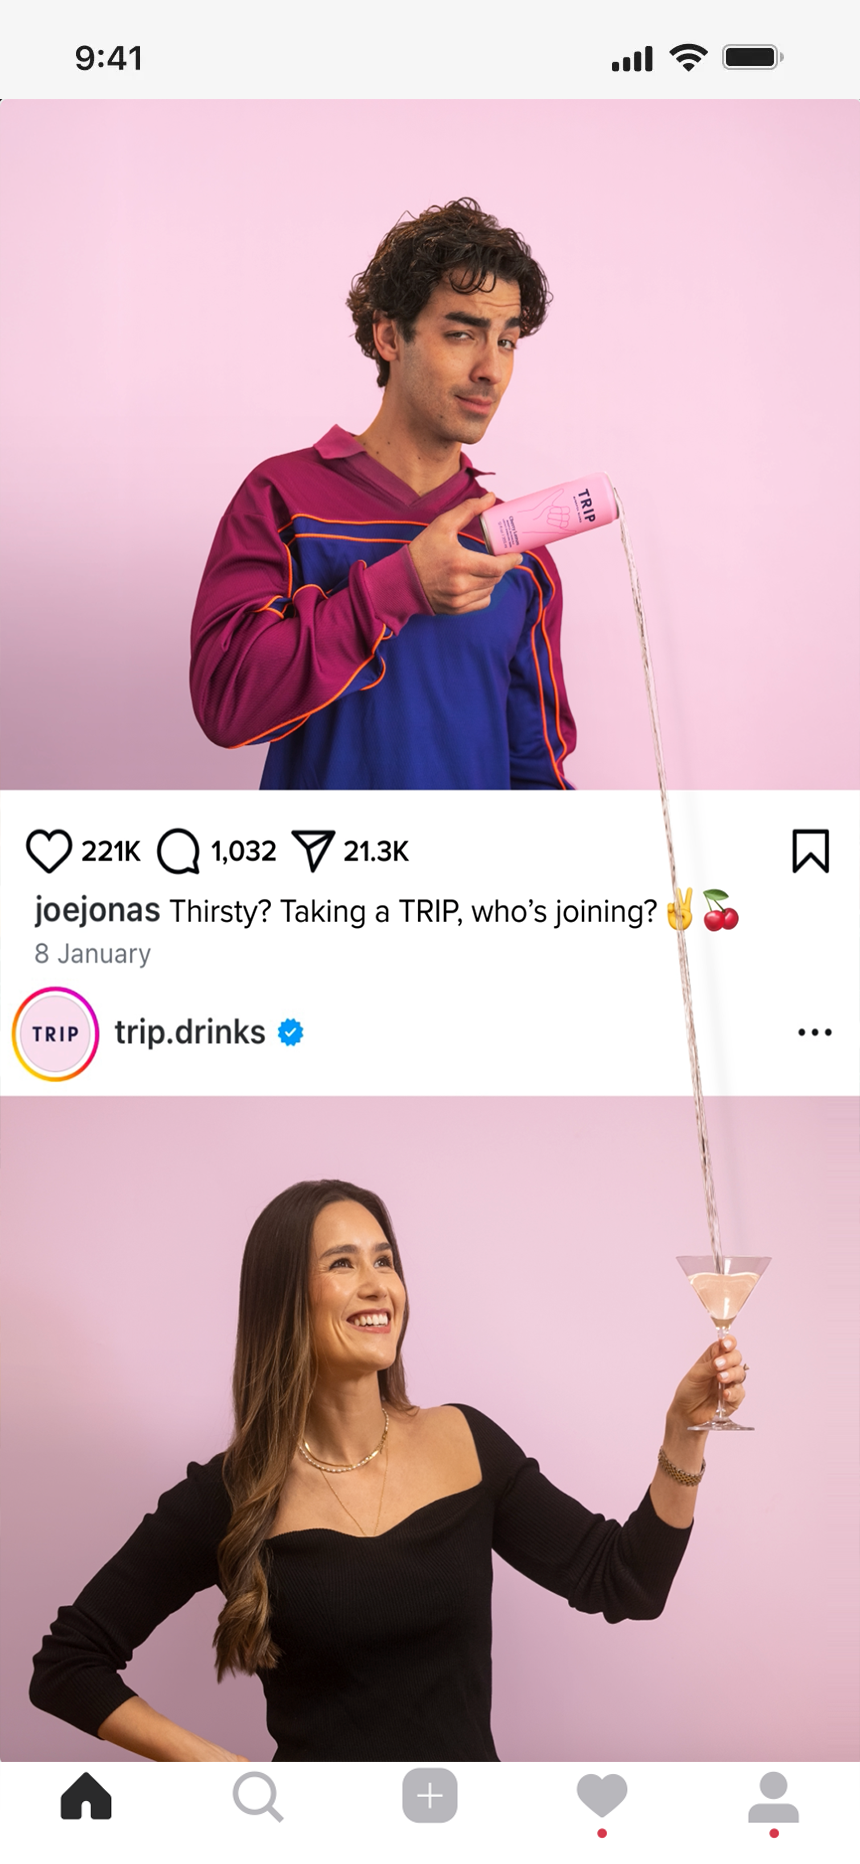Open the trip.drinks profile name
Image resolution: width=860 pixels, height=1864 pixels.
pos(190,1032)
